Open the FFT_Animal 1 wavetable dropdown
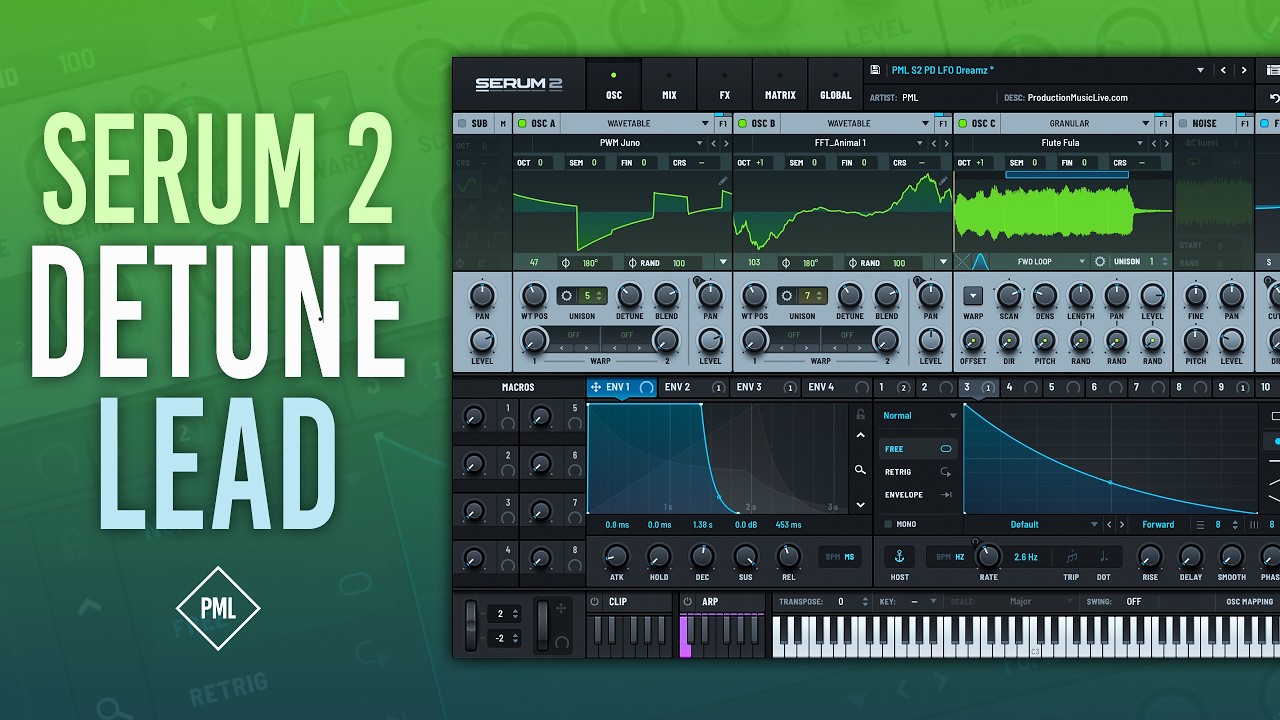Viewport: 1280px width, 720px height. tap(840, 143)
